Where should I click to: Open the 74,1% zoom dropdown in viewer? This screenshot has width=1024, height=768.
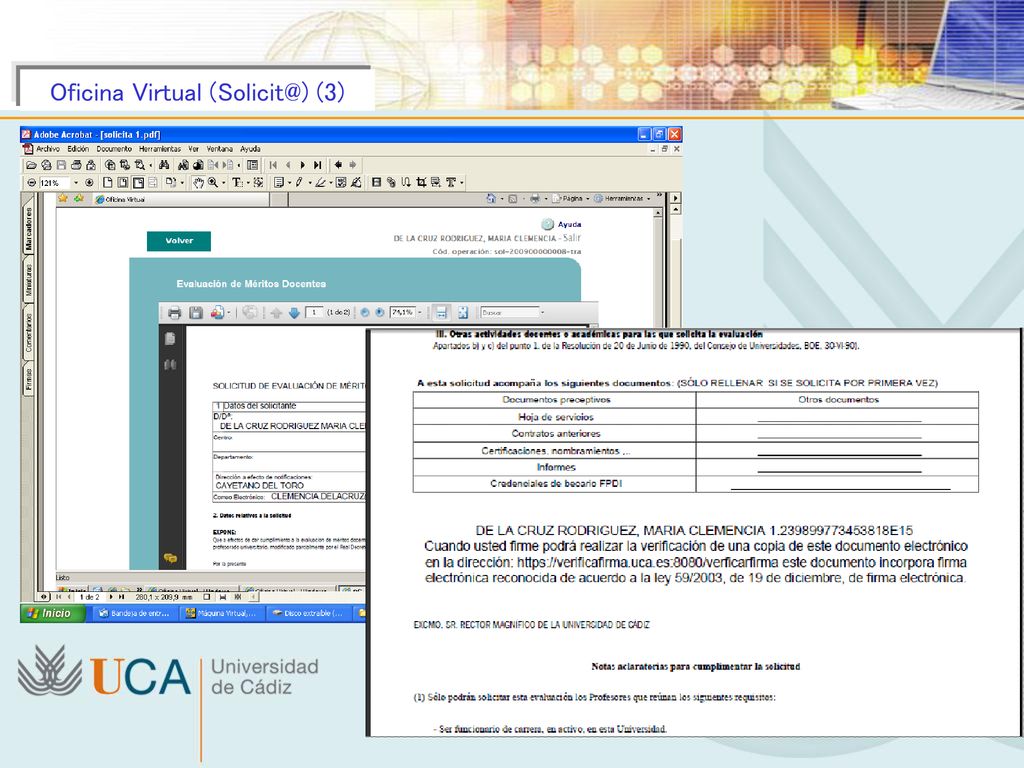420,313
